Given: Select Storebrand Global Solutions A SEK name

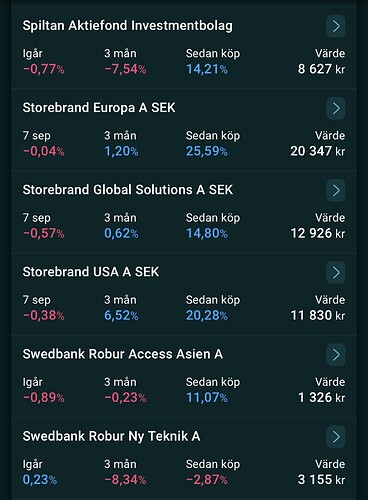Looking at the screenshot, I should click(x=127, y=190).
